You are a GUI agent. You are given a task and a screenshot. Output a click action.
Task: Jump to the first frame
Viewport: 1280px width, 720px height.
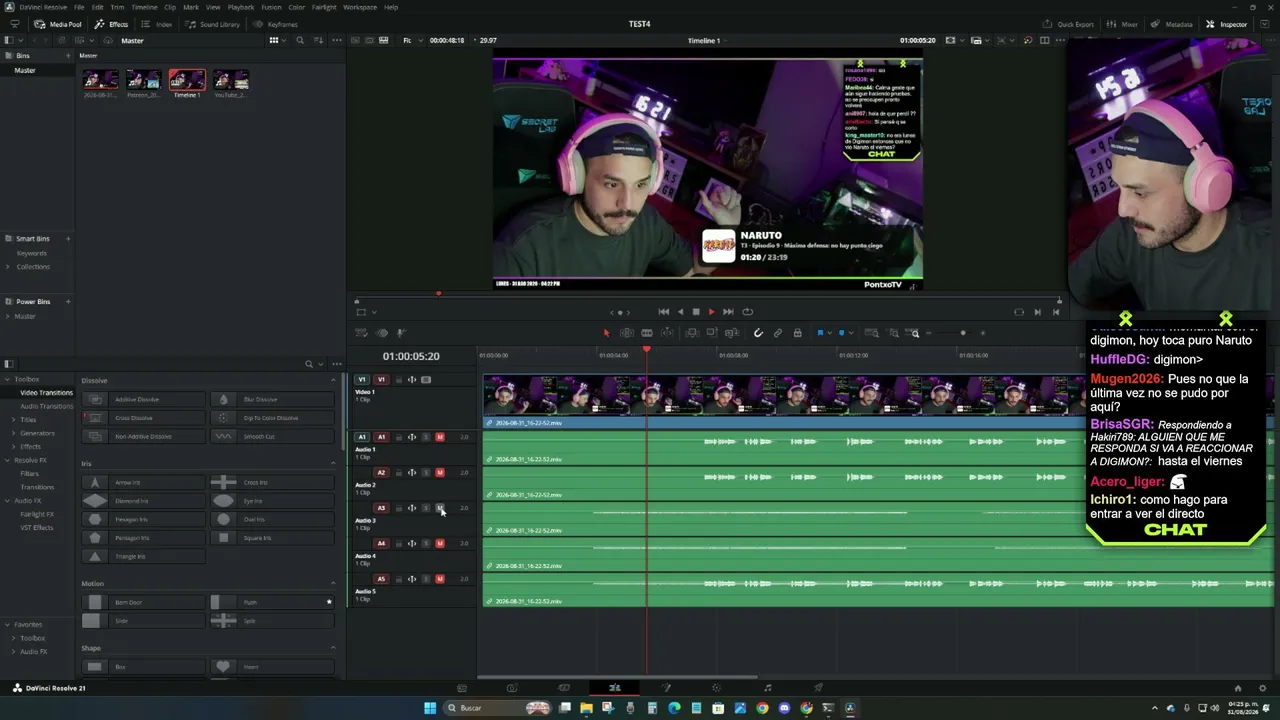pos(663,312)
